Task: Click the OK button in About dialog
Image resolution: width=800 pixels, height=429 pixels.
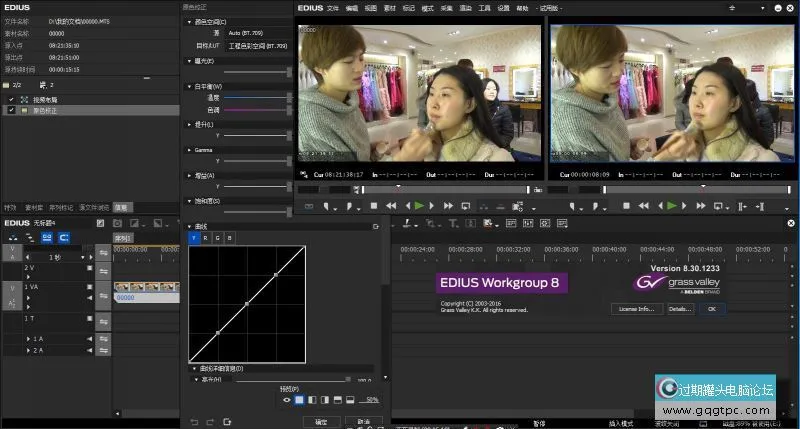Action: coord(711,309)
